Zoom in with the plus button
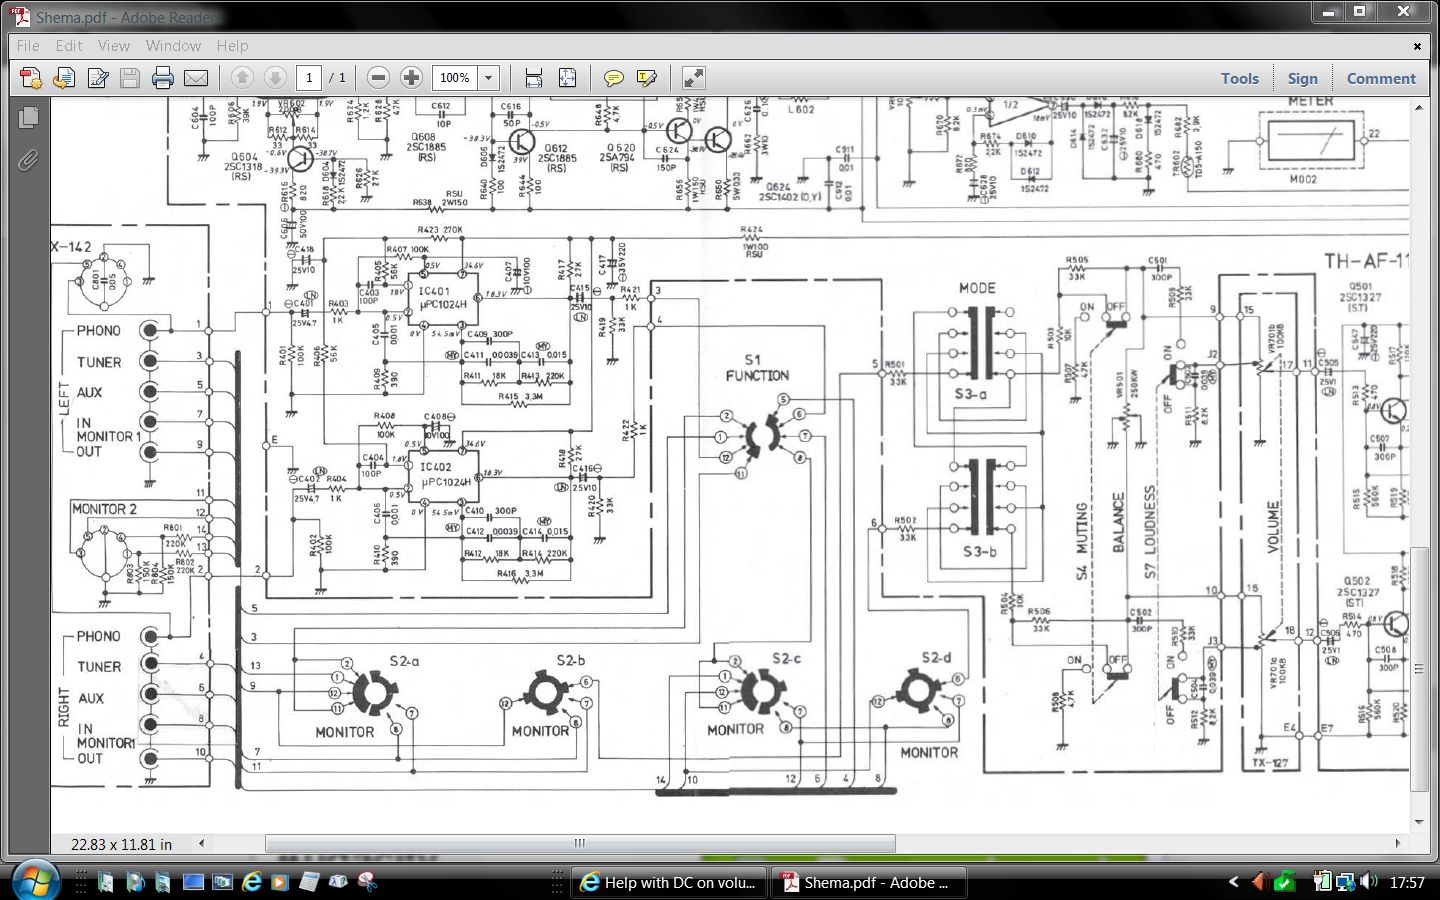The image size is (1440, 900). point(411,78)
